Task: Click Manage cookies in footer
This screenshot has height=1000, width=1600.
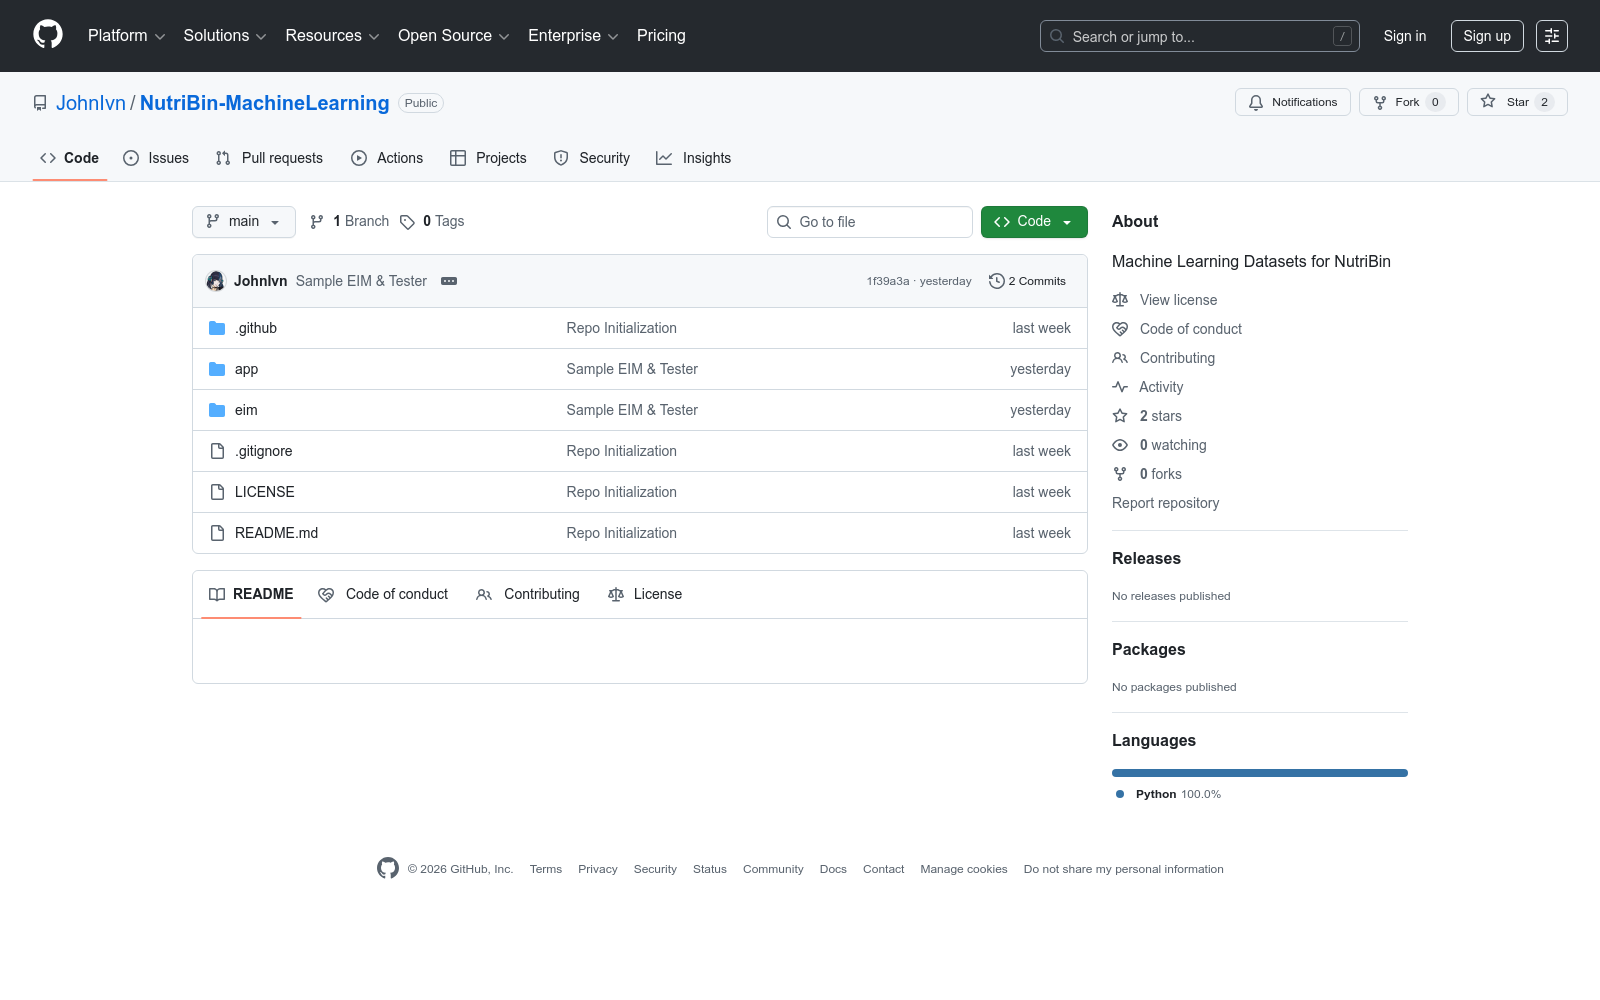Action: (964, 869)
